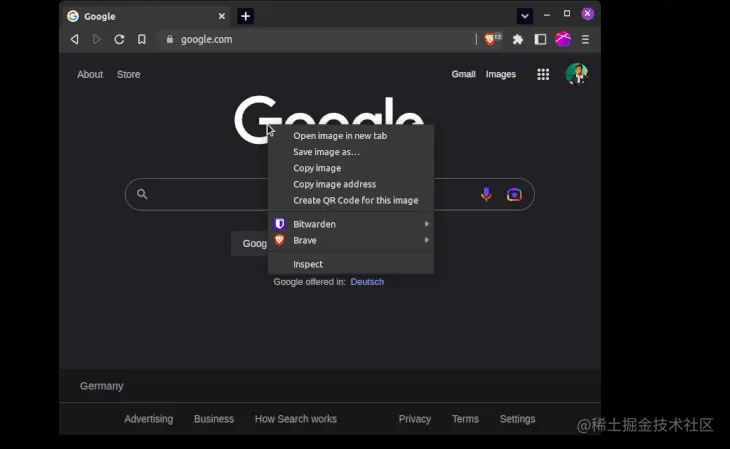Switch to the Google tab
The image size is (730, 449).
(147, 16)
